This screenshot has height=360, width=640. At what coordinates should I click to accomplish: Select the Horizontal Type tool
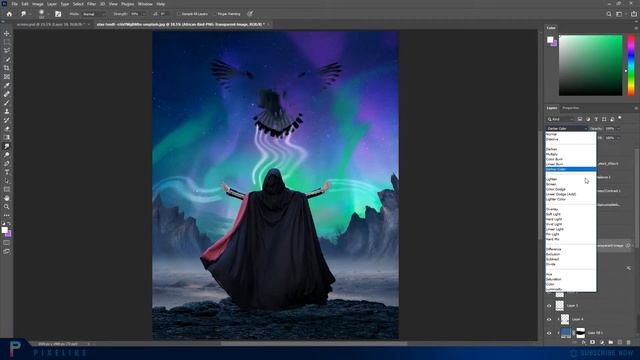(7, 172)
